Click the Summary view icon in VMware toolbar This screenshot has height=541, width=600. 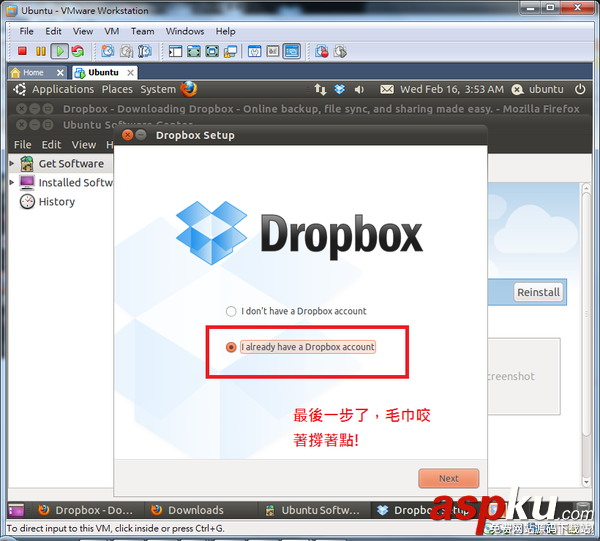[x=254, y=51]
